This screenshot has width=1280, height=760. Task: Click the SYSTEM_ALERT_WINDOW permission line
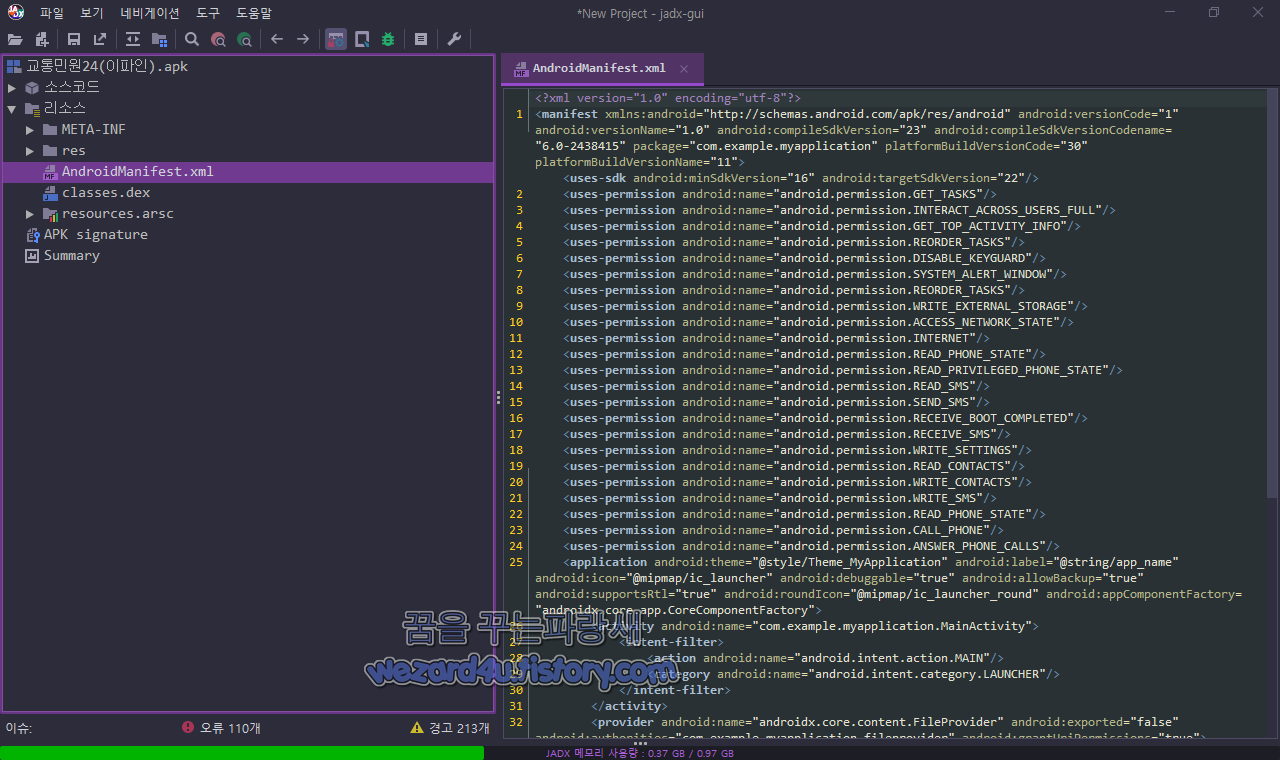[815, 274]
